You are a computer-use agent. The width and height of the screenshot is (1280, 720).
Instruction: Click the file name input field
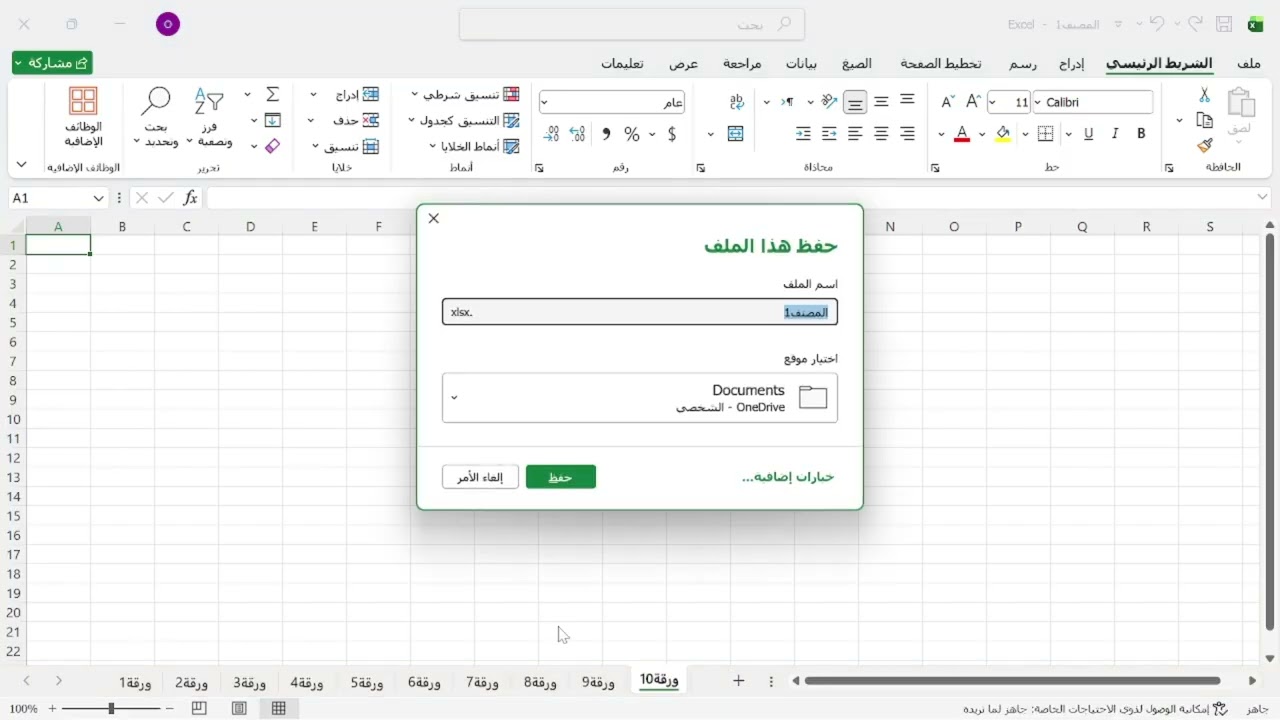pos(640,312)
